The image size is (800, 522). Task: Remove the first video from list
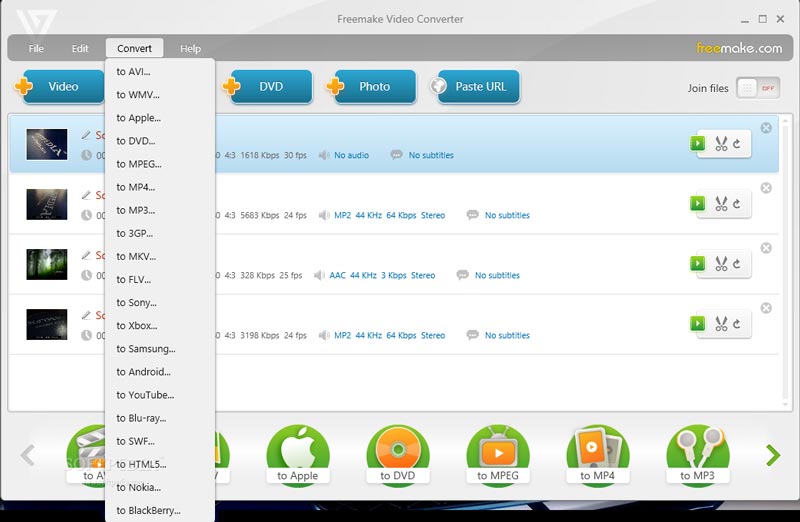766,128
